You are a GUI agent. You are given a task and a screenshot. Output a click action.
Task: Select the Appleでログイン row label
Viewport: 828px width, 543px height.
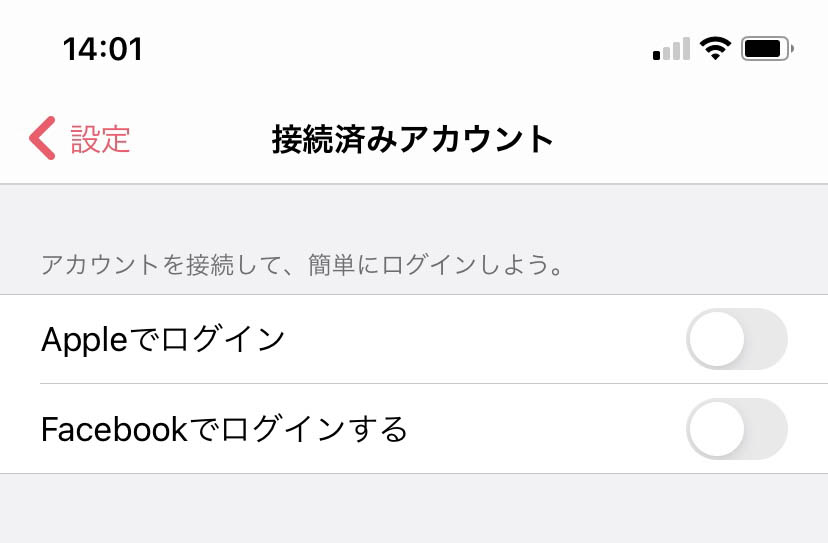coord(163,339)
